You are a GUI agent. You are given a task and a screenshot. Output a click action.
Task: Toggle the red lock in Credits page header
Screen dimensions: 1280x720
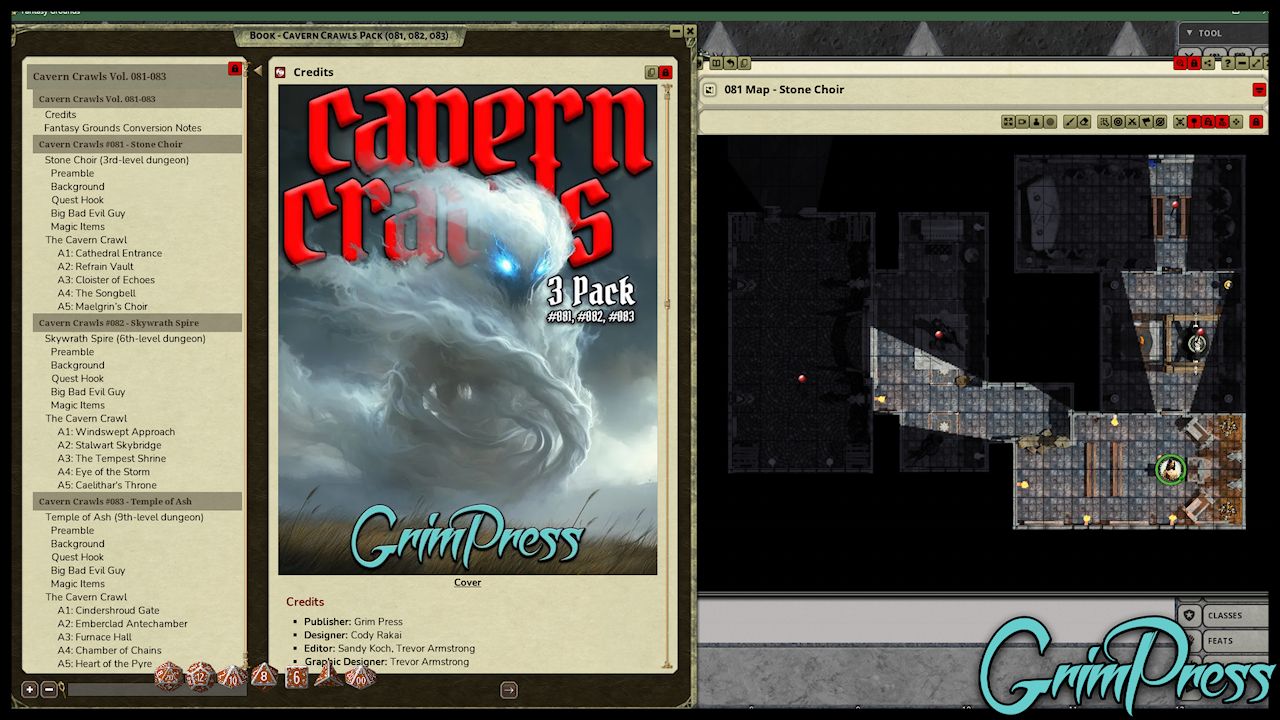[665, 72]
